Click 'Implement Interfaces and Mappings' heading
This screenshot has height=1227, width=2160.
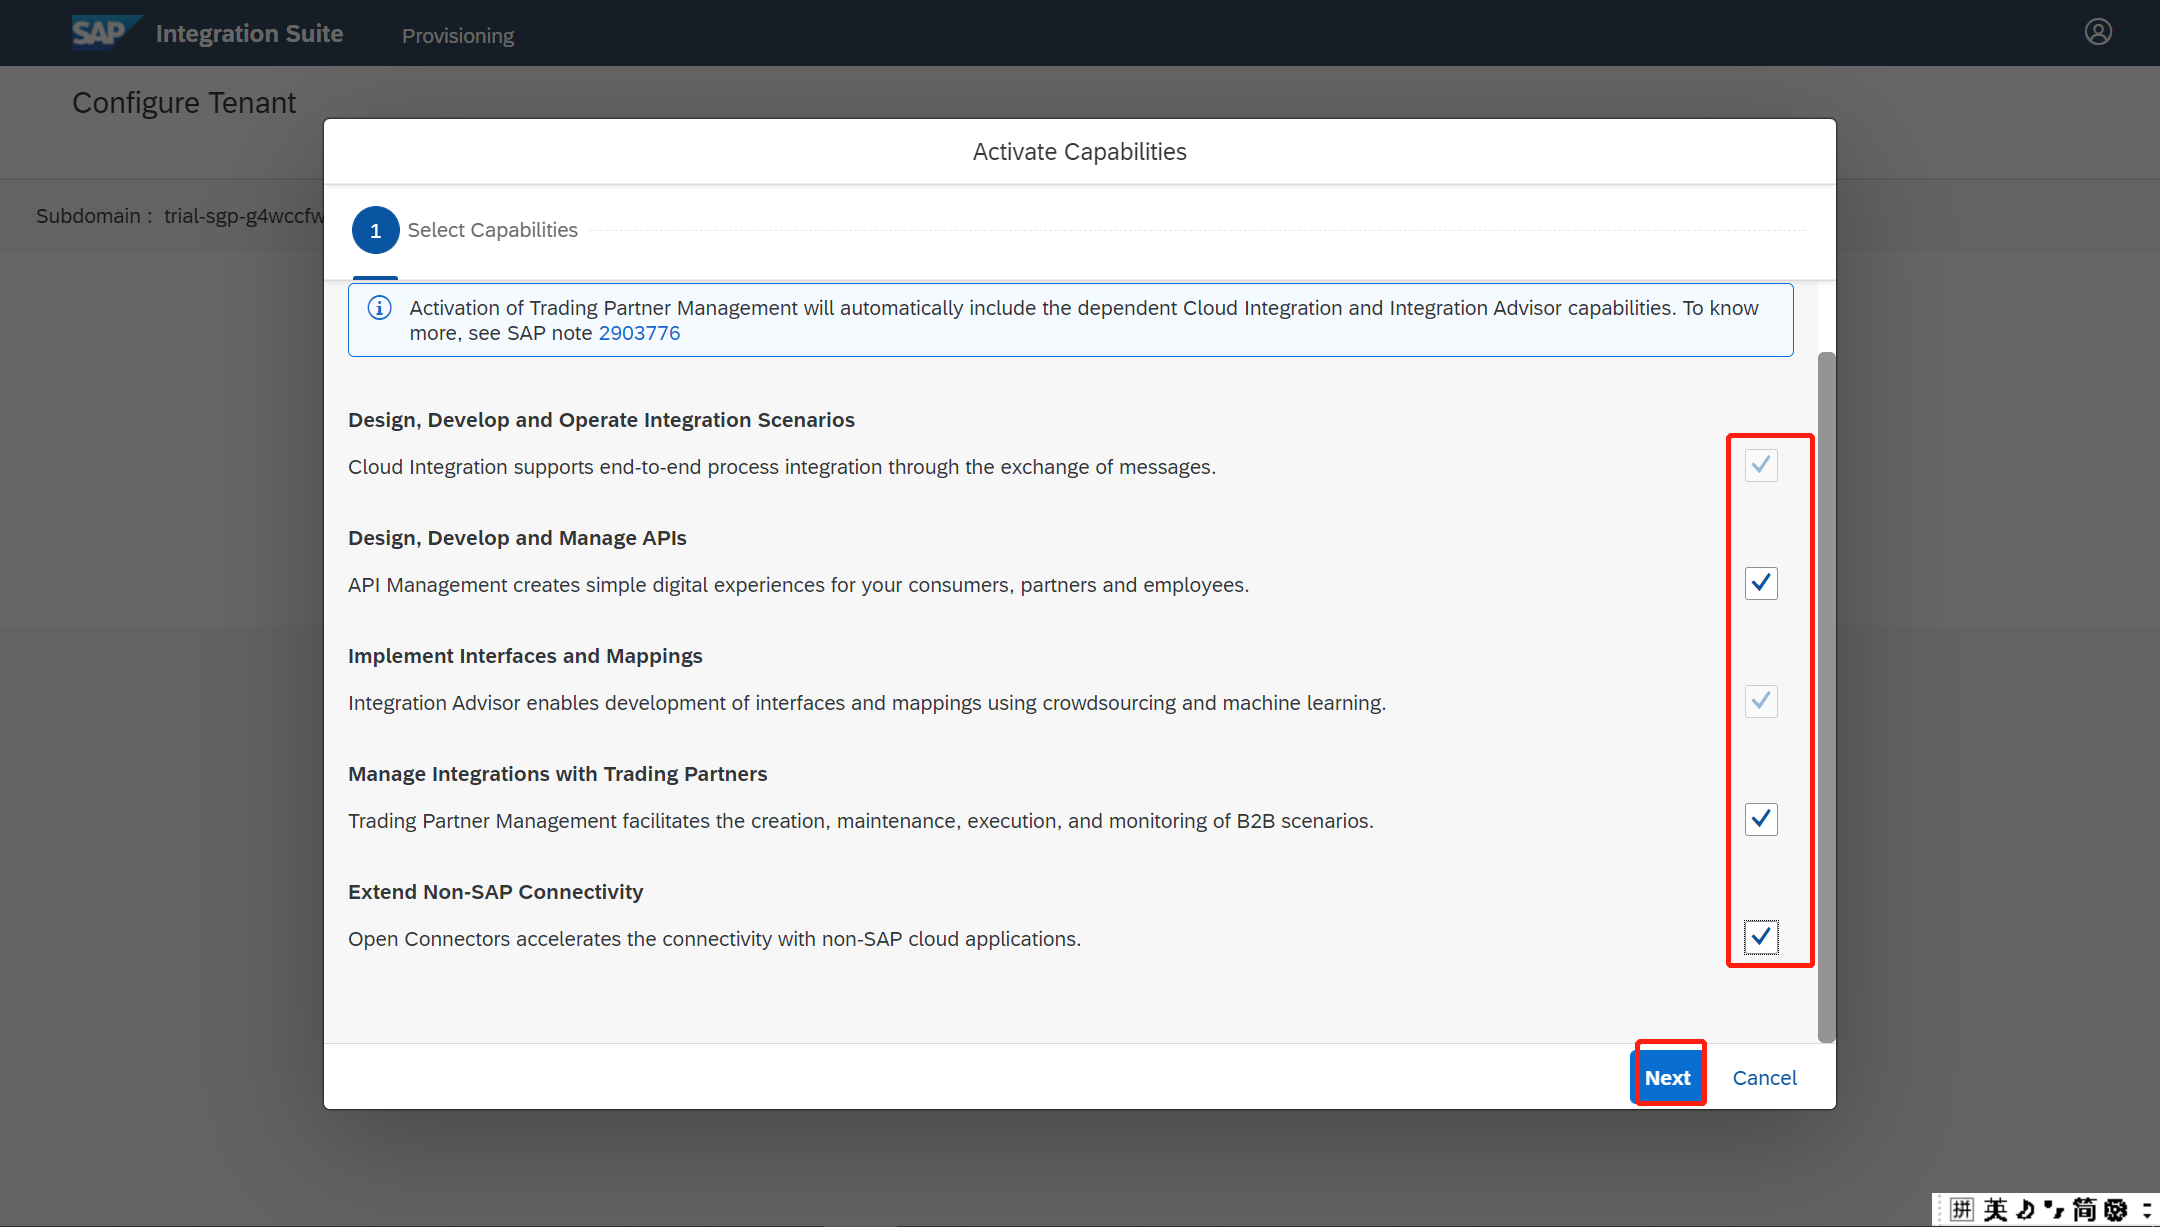525,656
